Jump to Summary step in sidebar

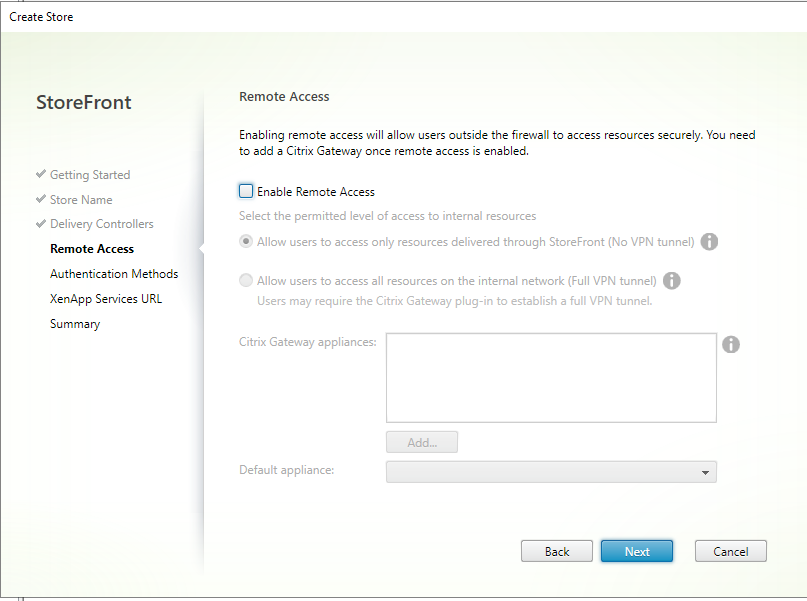(75, 324)
